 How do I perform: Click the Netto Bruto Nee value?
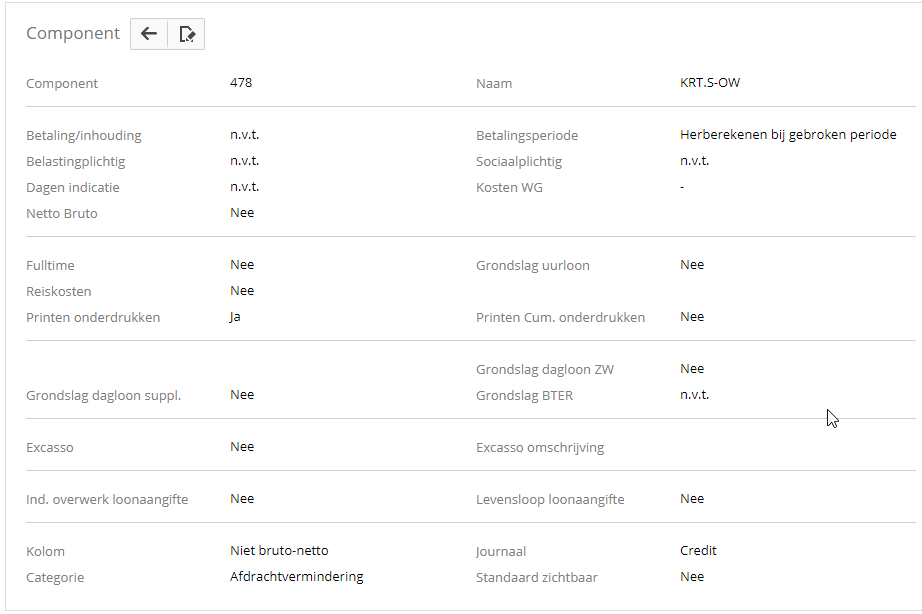click(242, 213)
